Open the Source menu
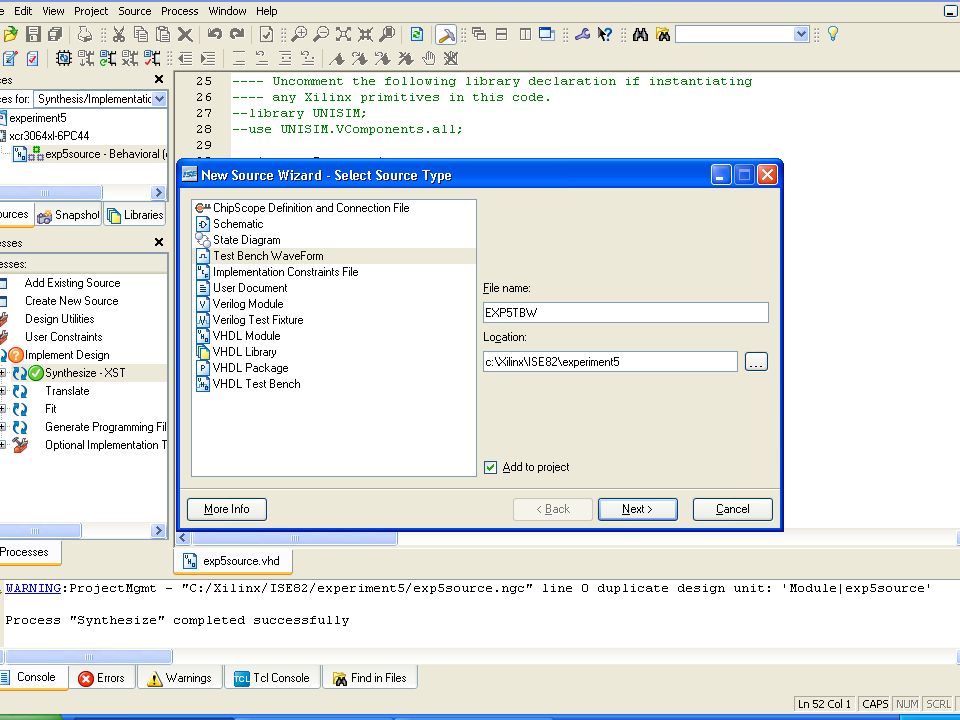960x720 pixels. click(135, 11)
